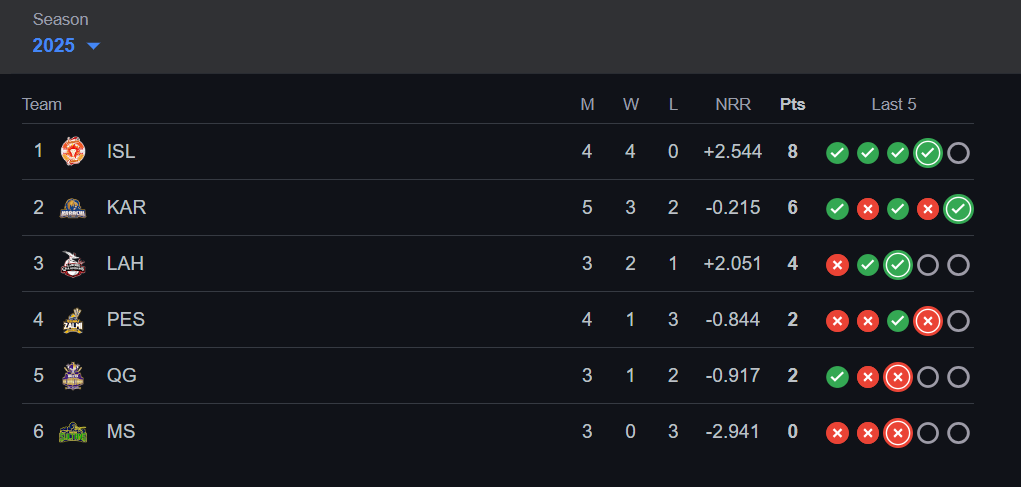Click the Pts column header

click(792, 104)
